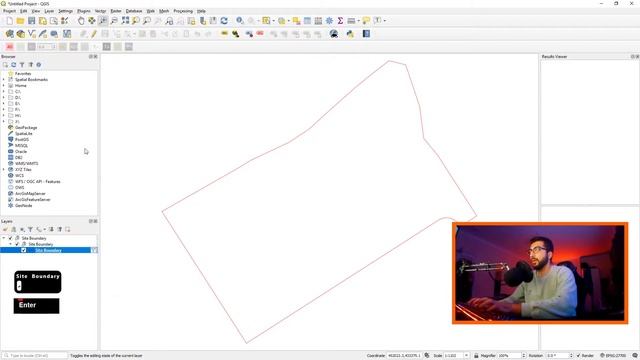This screenshot has height=360, width=640.
Task: Toggle visibility of top Site Boundary group
Action: click(x=11, y=238)
